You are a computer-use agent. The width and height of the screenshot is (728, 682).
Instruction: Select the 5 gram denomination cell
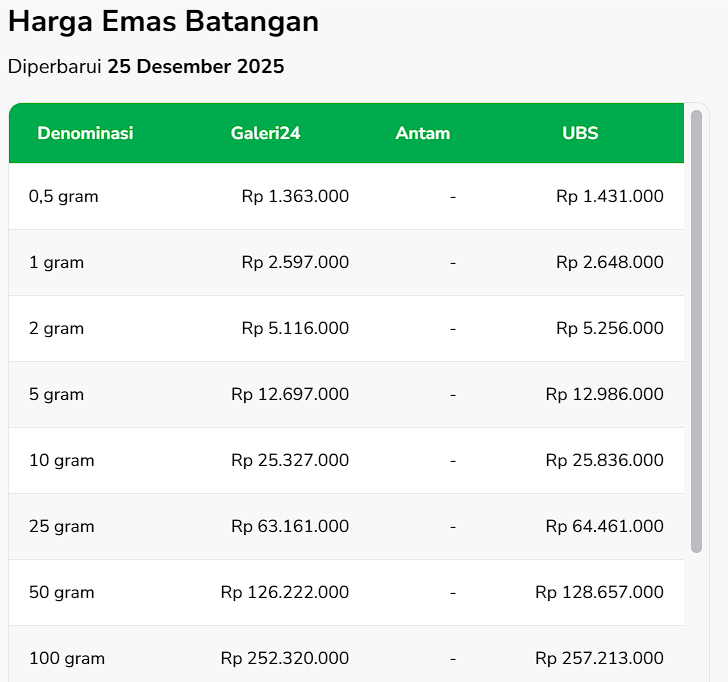[x=56, y=394]
